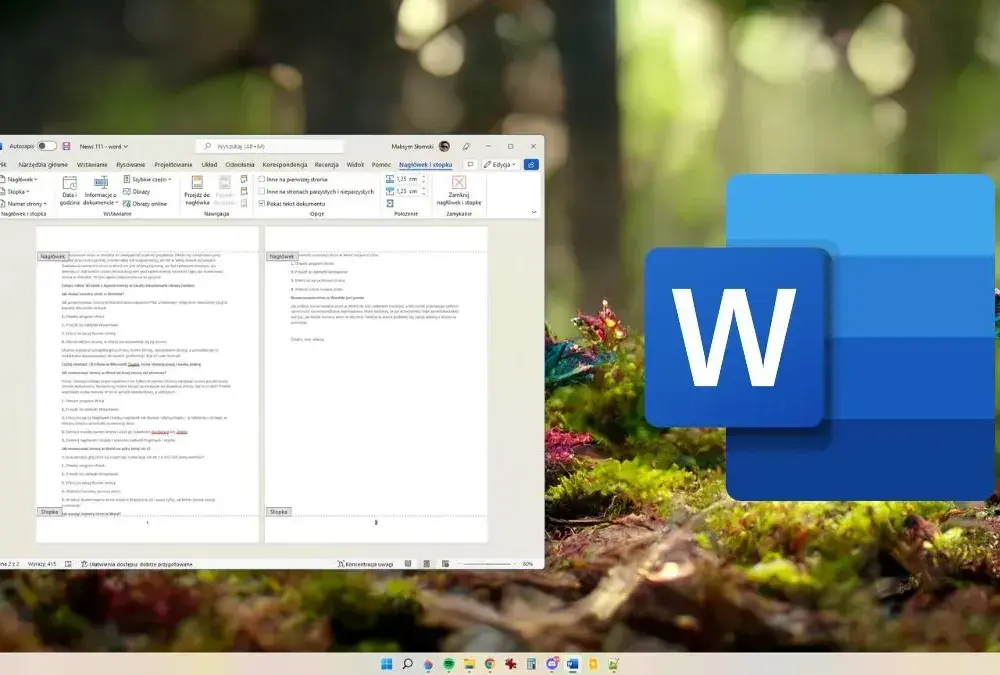This screenshot has width=1000, height=675.
Task: Click the pen icon next to account avatar
Action: coord(466,146)
